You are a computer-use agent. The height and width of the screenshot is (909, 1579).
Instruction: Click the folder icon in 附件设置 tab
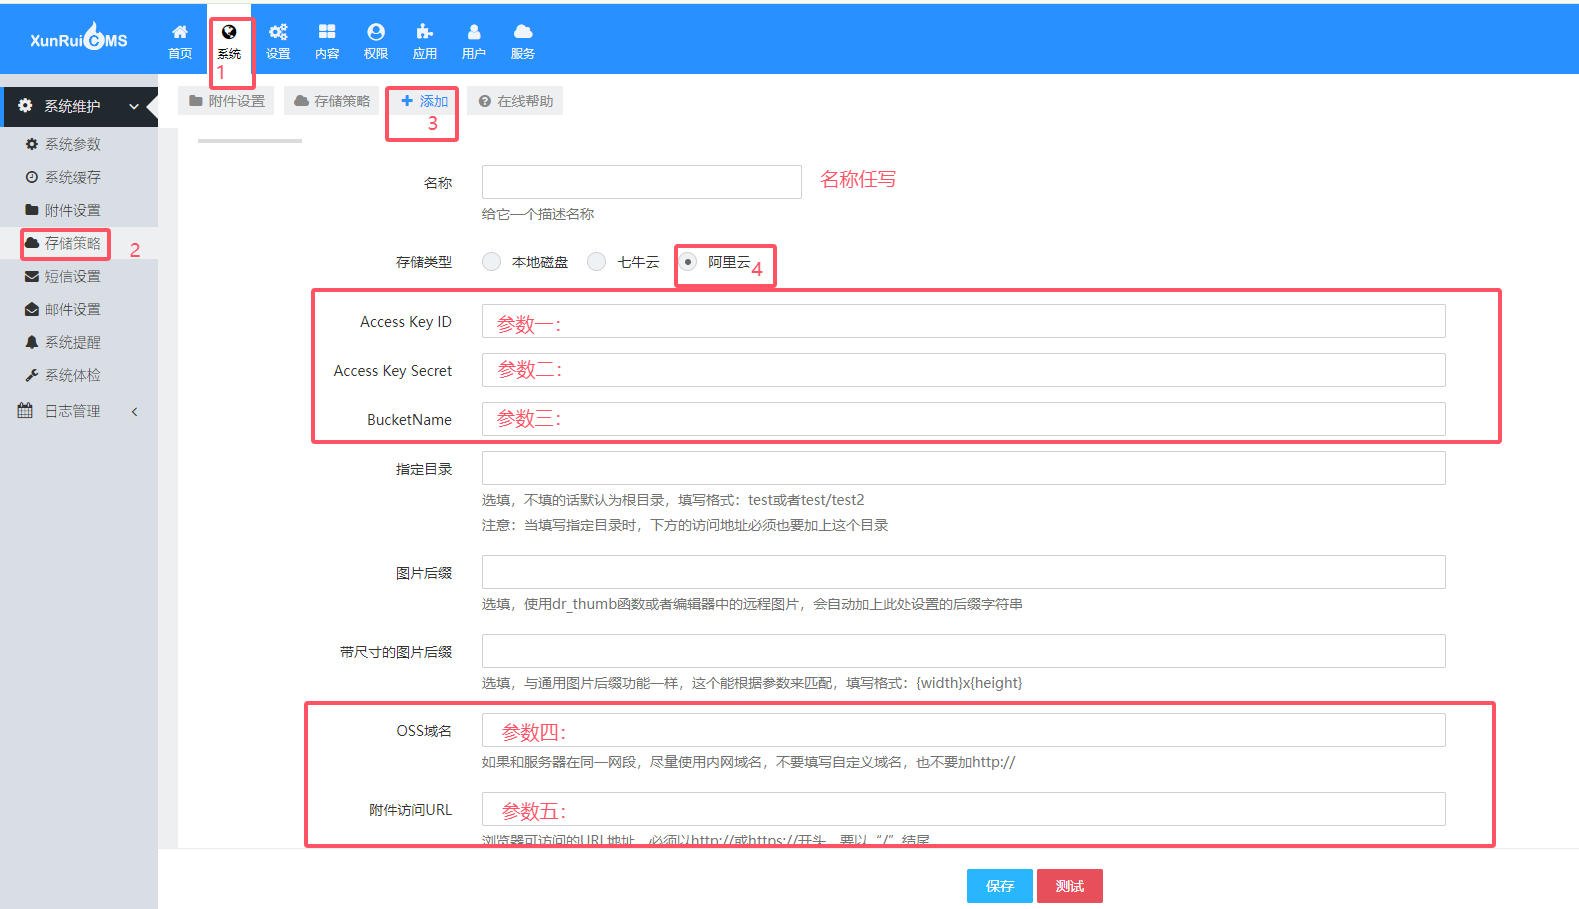(x=196, y=101)
